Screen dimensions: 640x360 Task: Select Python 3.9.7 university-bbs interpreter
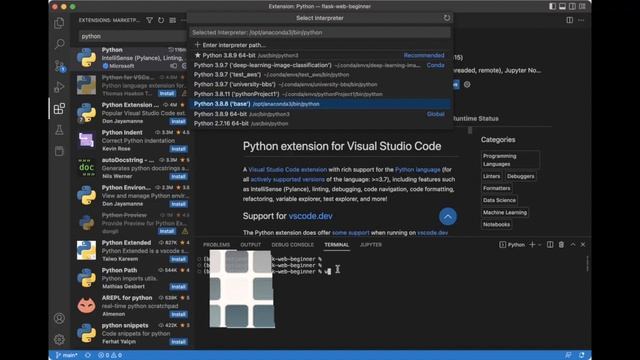click(x=320, y=84)
